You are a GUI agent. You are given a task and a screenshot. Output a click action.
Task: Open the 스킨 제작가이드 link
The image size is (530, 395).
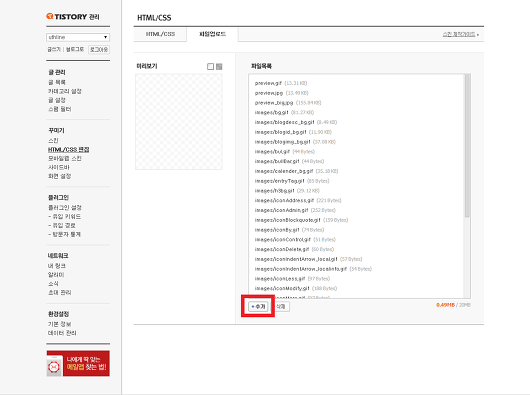coord(460,34)
